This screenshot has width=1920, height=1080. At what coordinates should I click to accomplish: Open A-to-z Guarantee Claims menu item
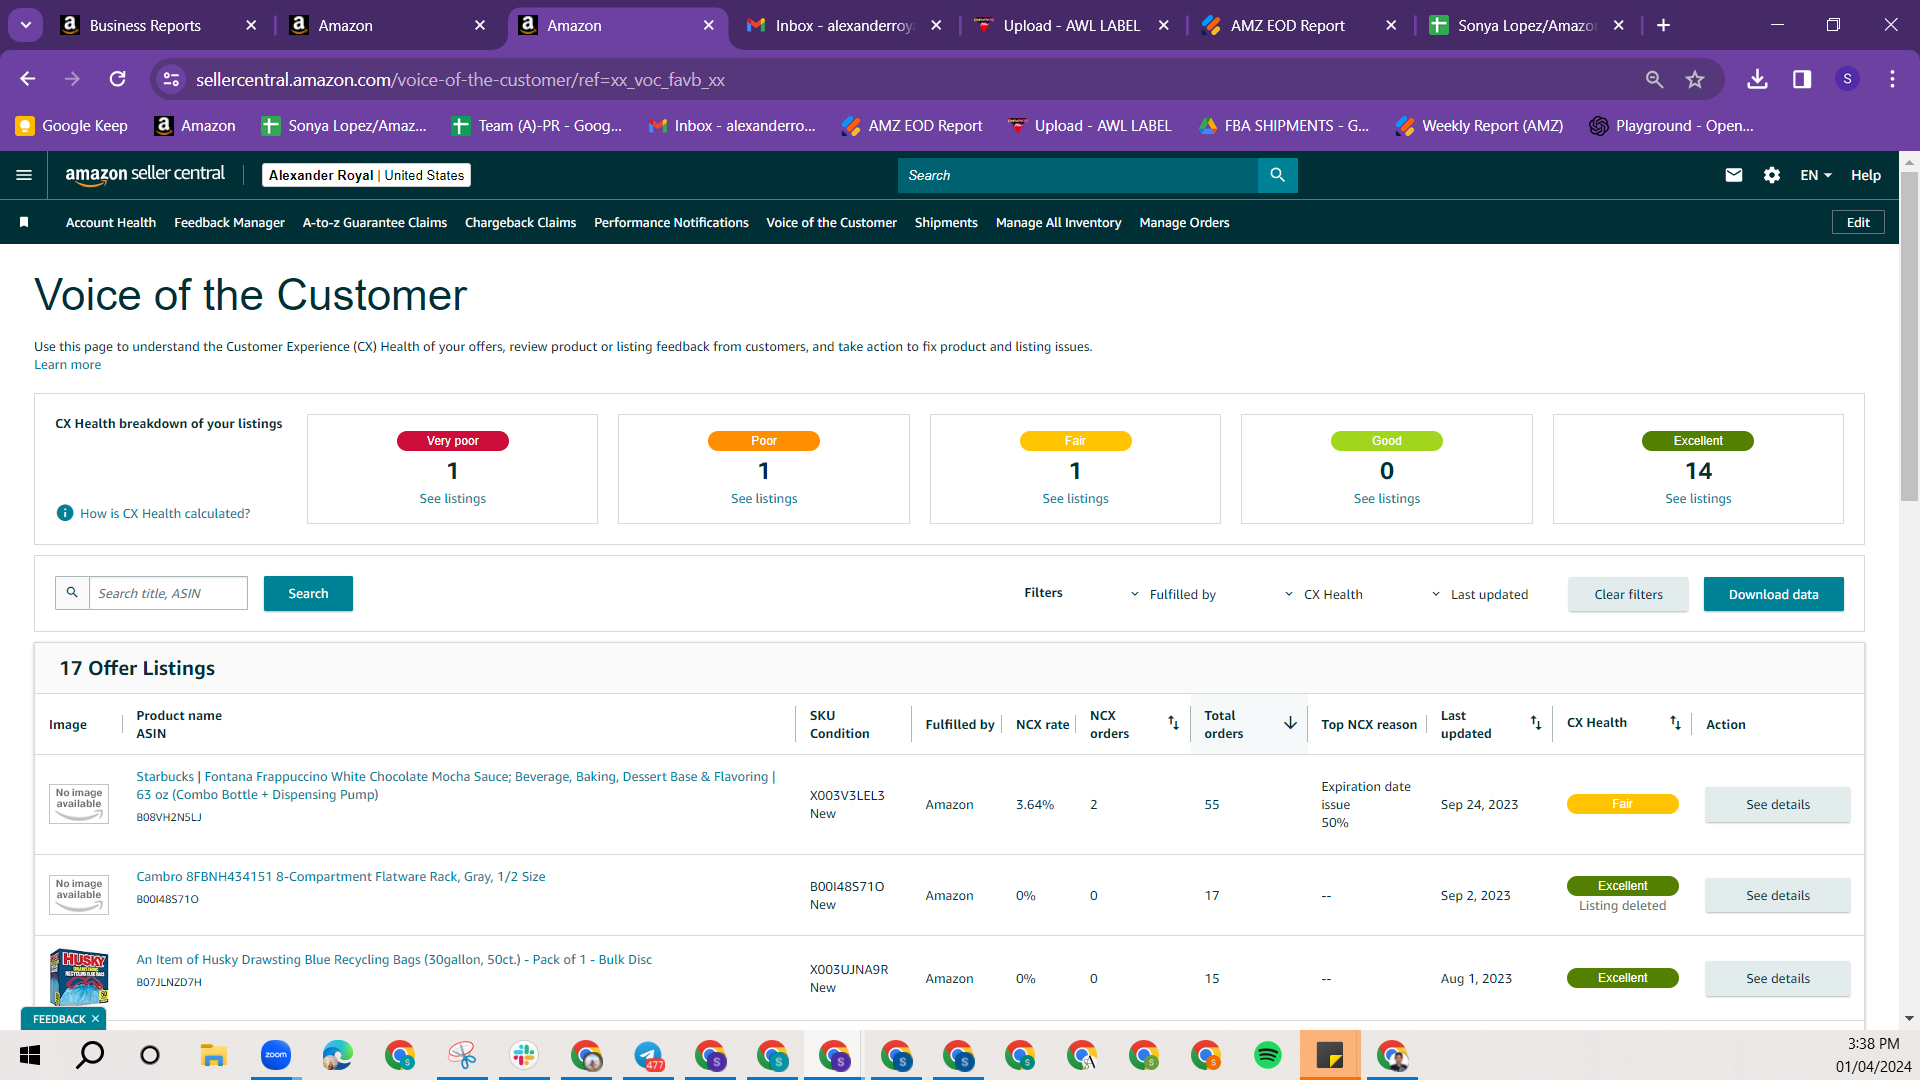point(375,222)
